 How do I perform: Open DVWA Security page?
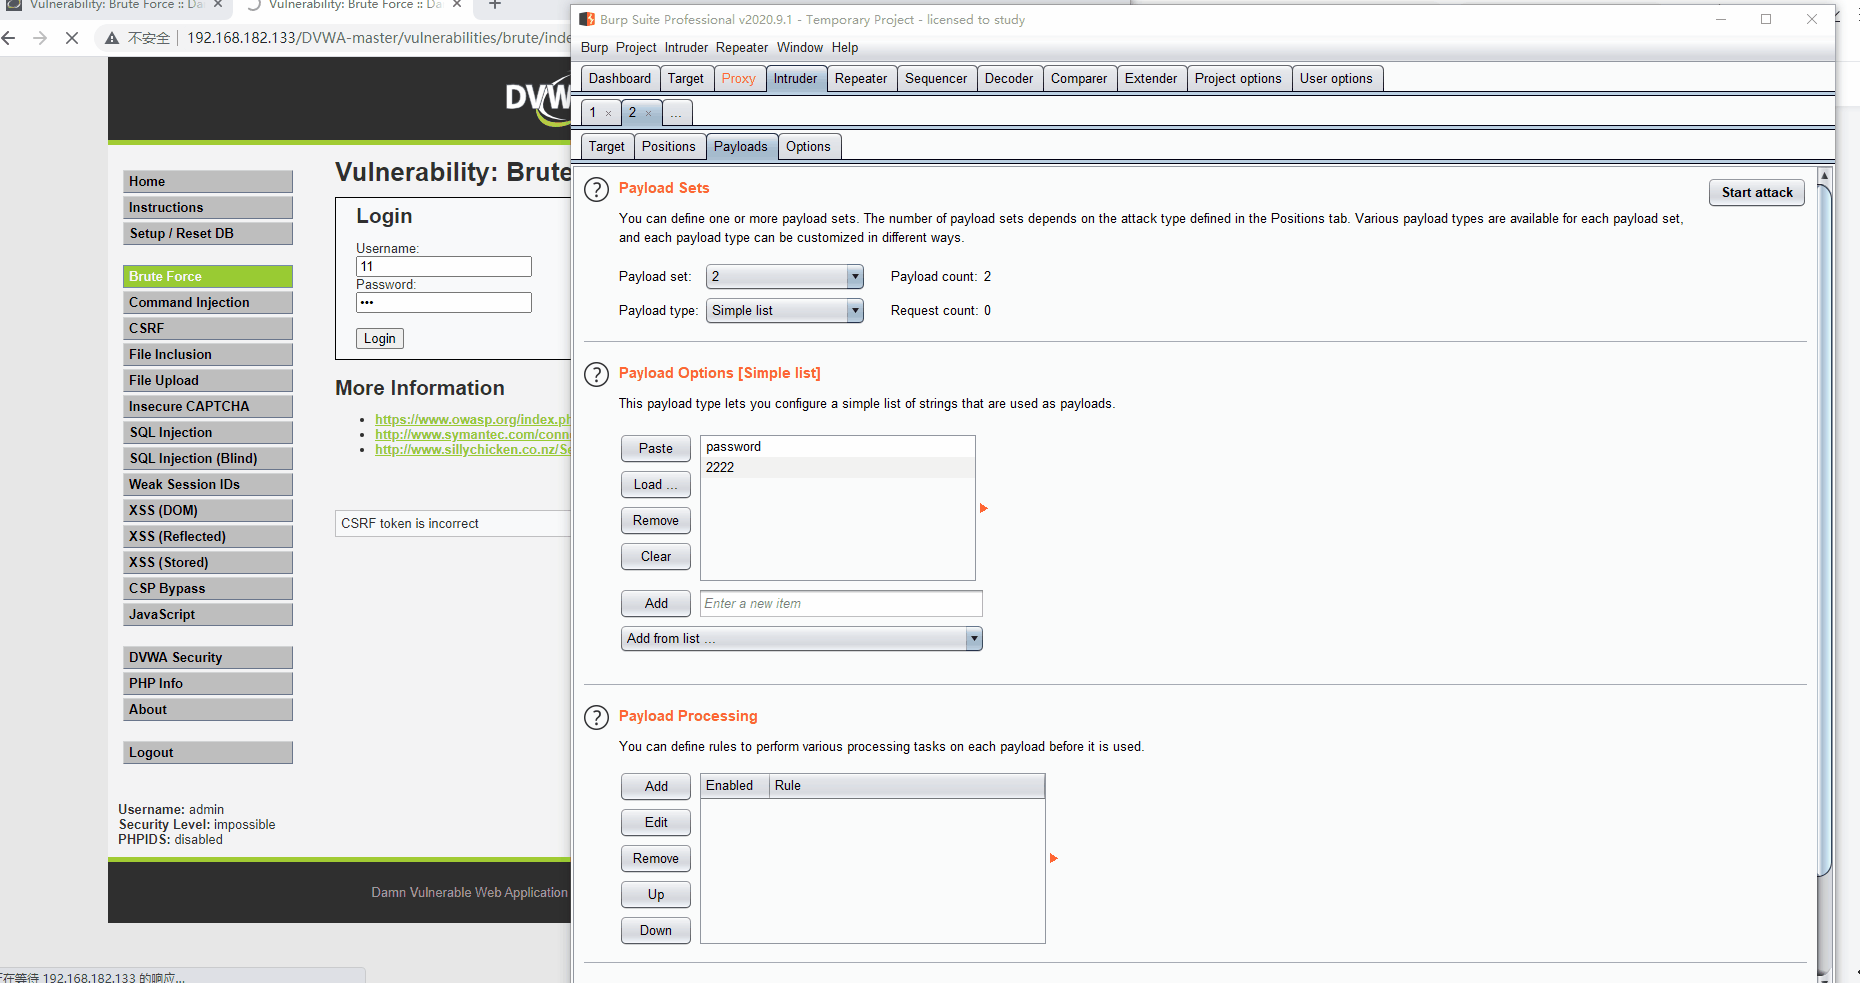208,658
